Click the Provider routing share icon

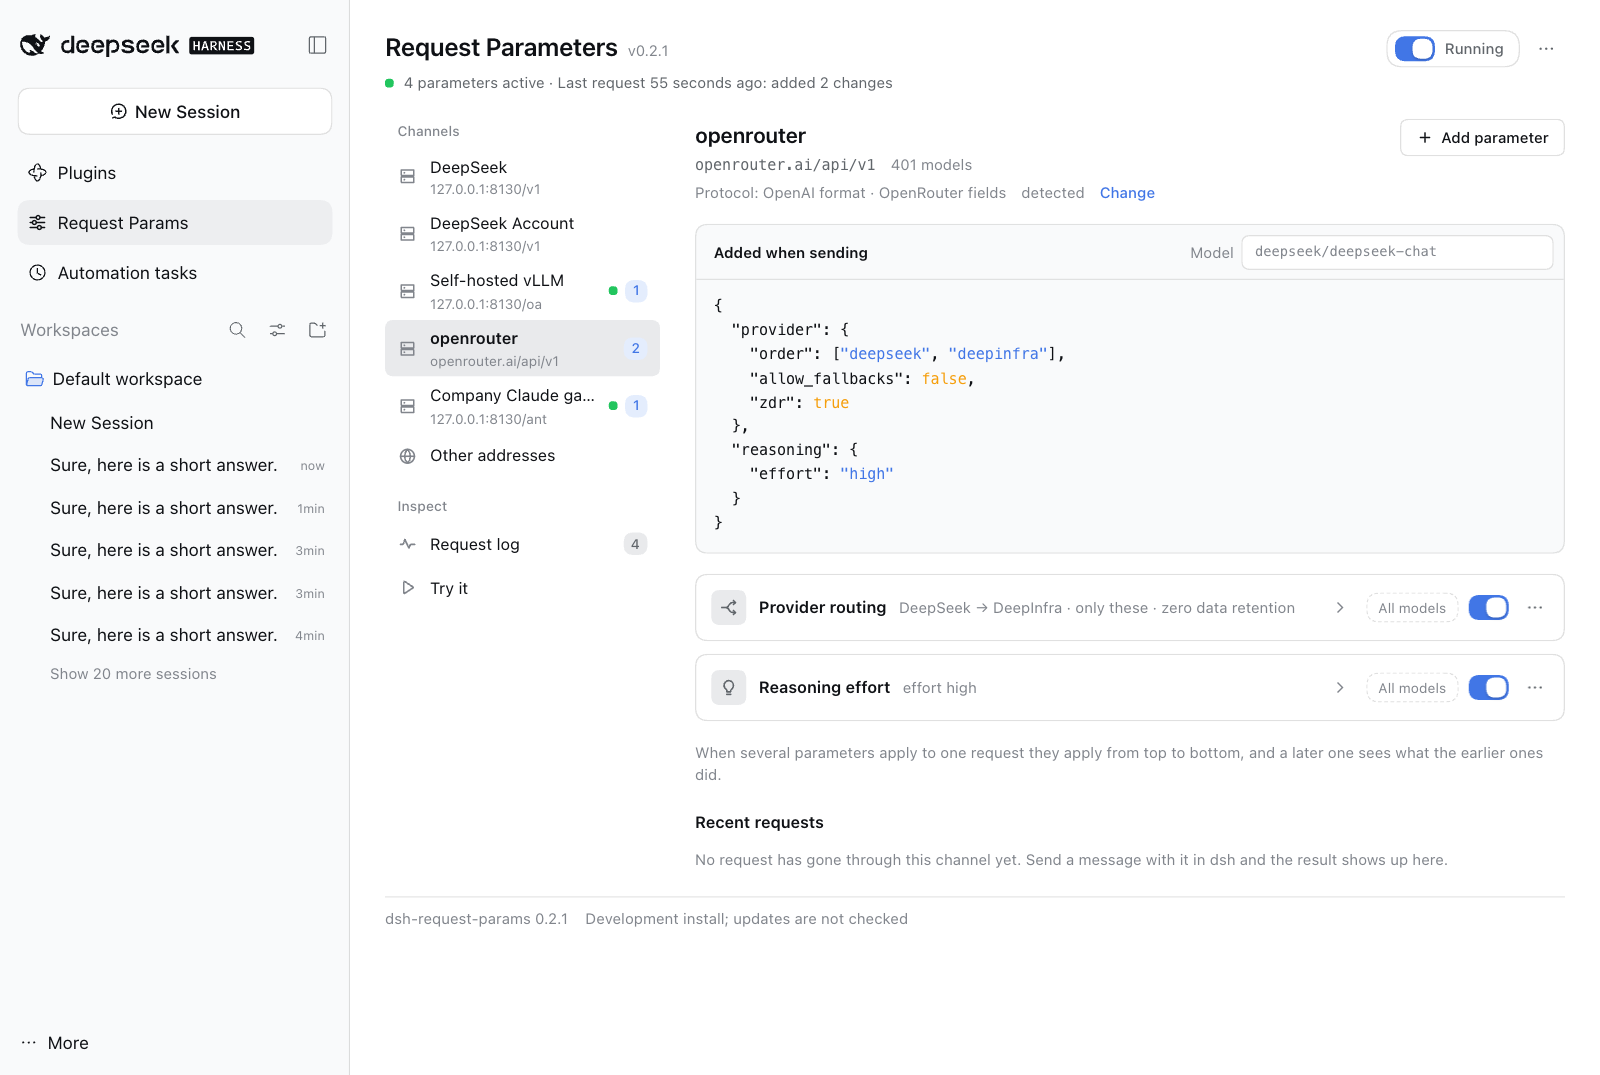point(729,608)
